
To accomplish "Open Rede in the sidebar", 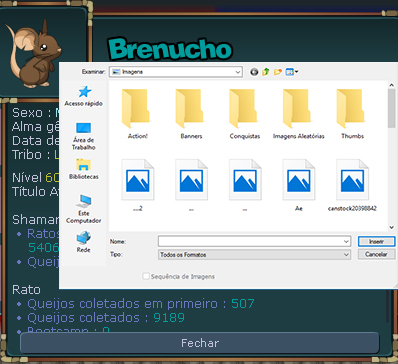I will pyautogui.click(x=83, y=242).
